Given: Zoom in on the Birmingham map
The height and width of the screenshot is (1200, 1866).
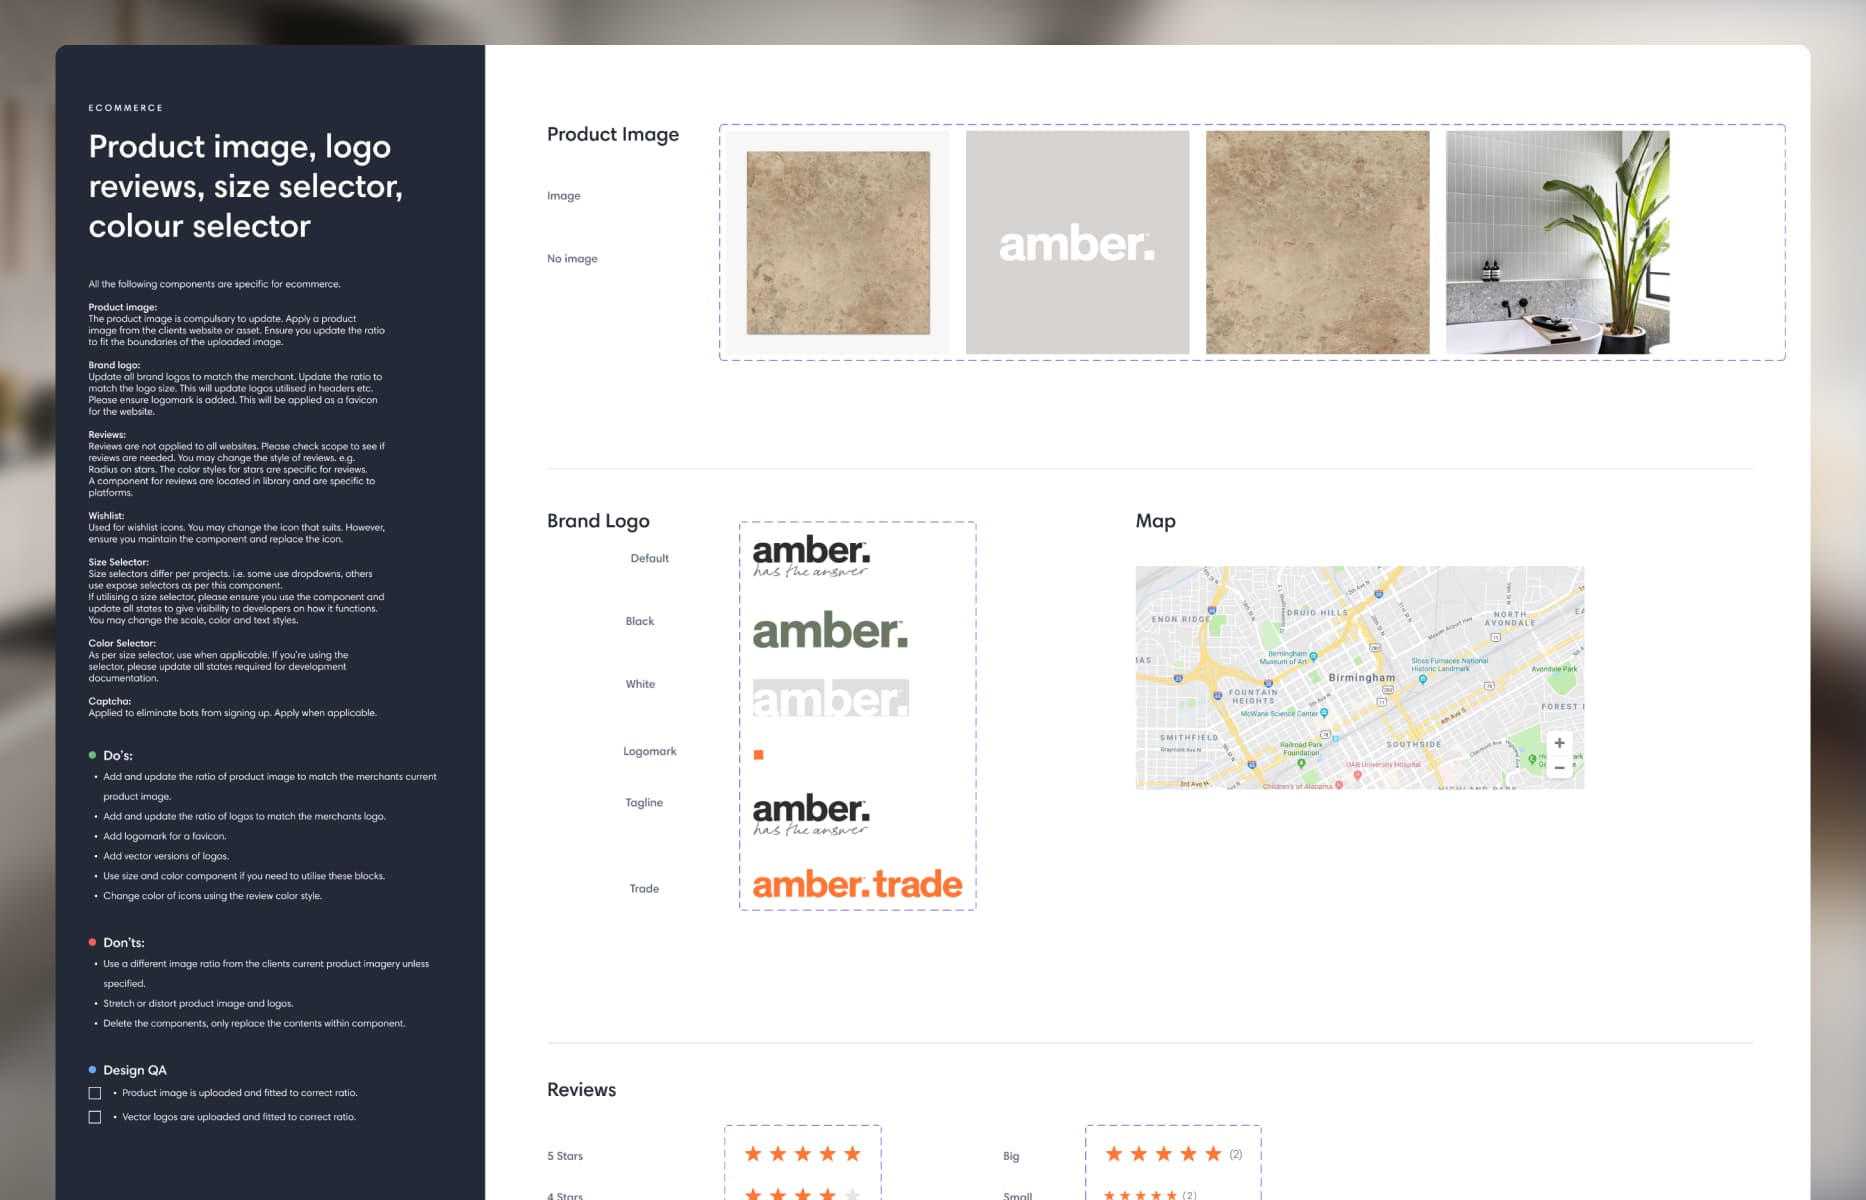Looking at the screenshot, I should coord(1559,743).
